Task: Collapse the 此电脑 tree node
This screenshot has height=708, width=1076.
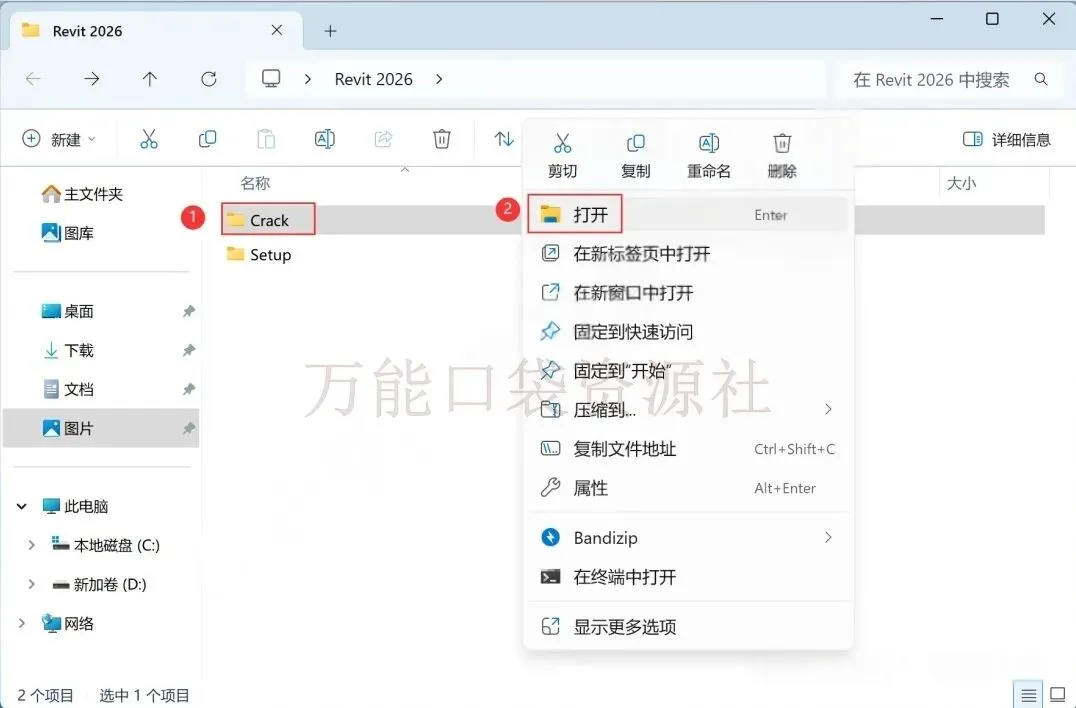Action: 22,506
